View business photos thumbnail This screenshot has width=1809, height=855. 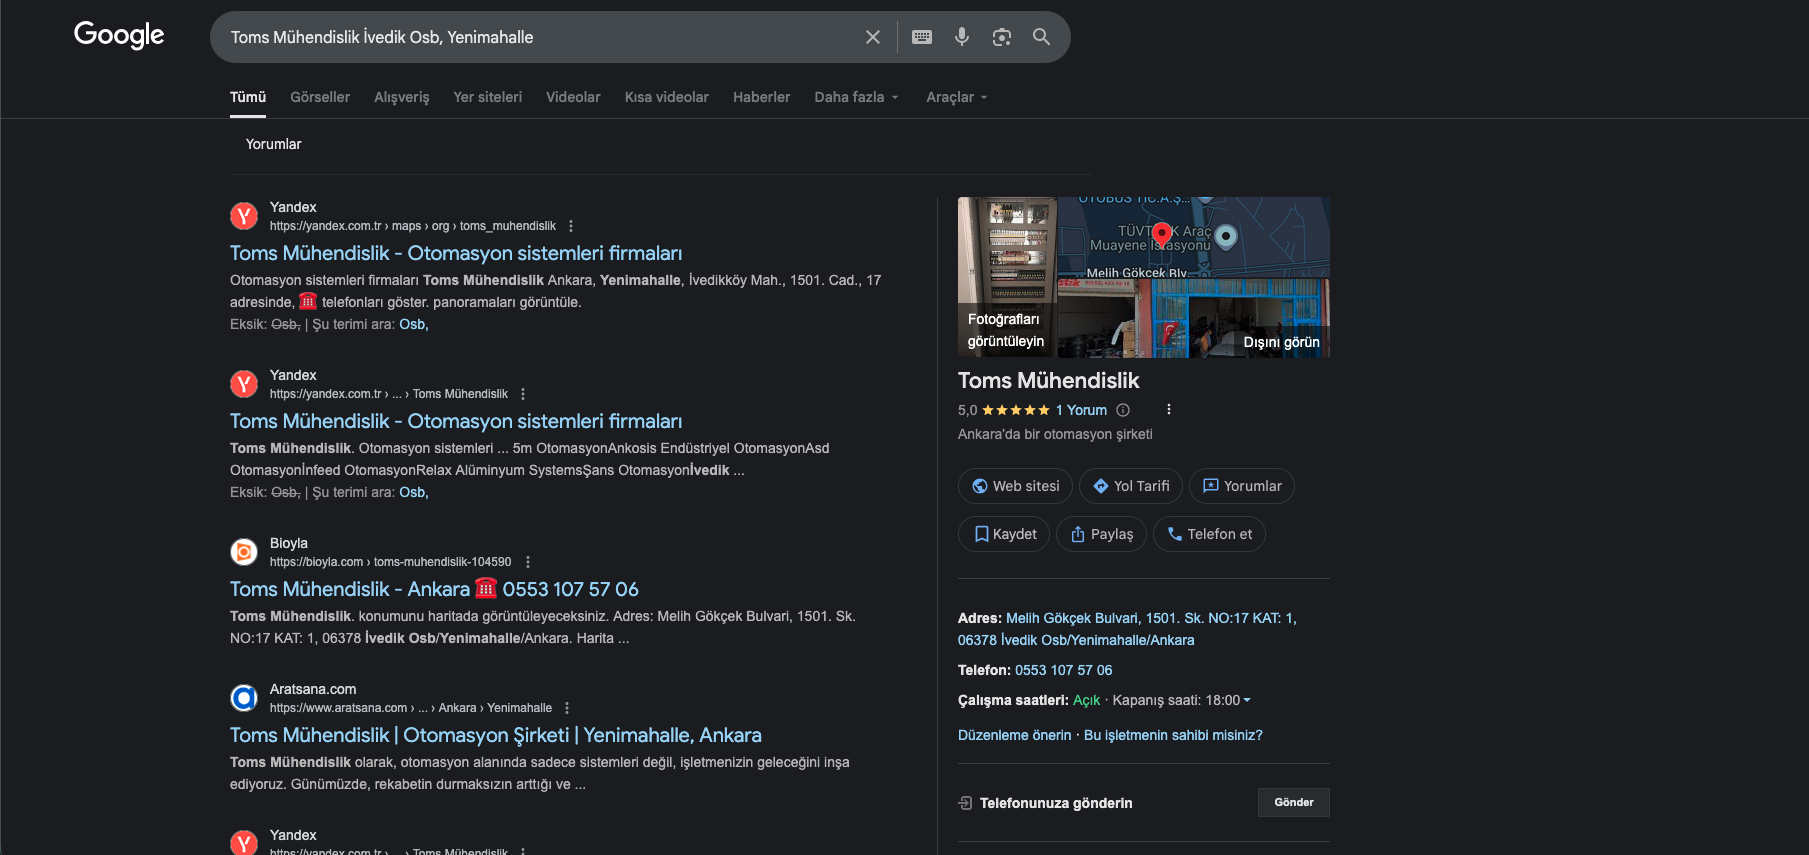(1007, 277)
